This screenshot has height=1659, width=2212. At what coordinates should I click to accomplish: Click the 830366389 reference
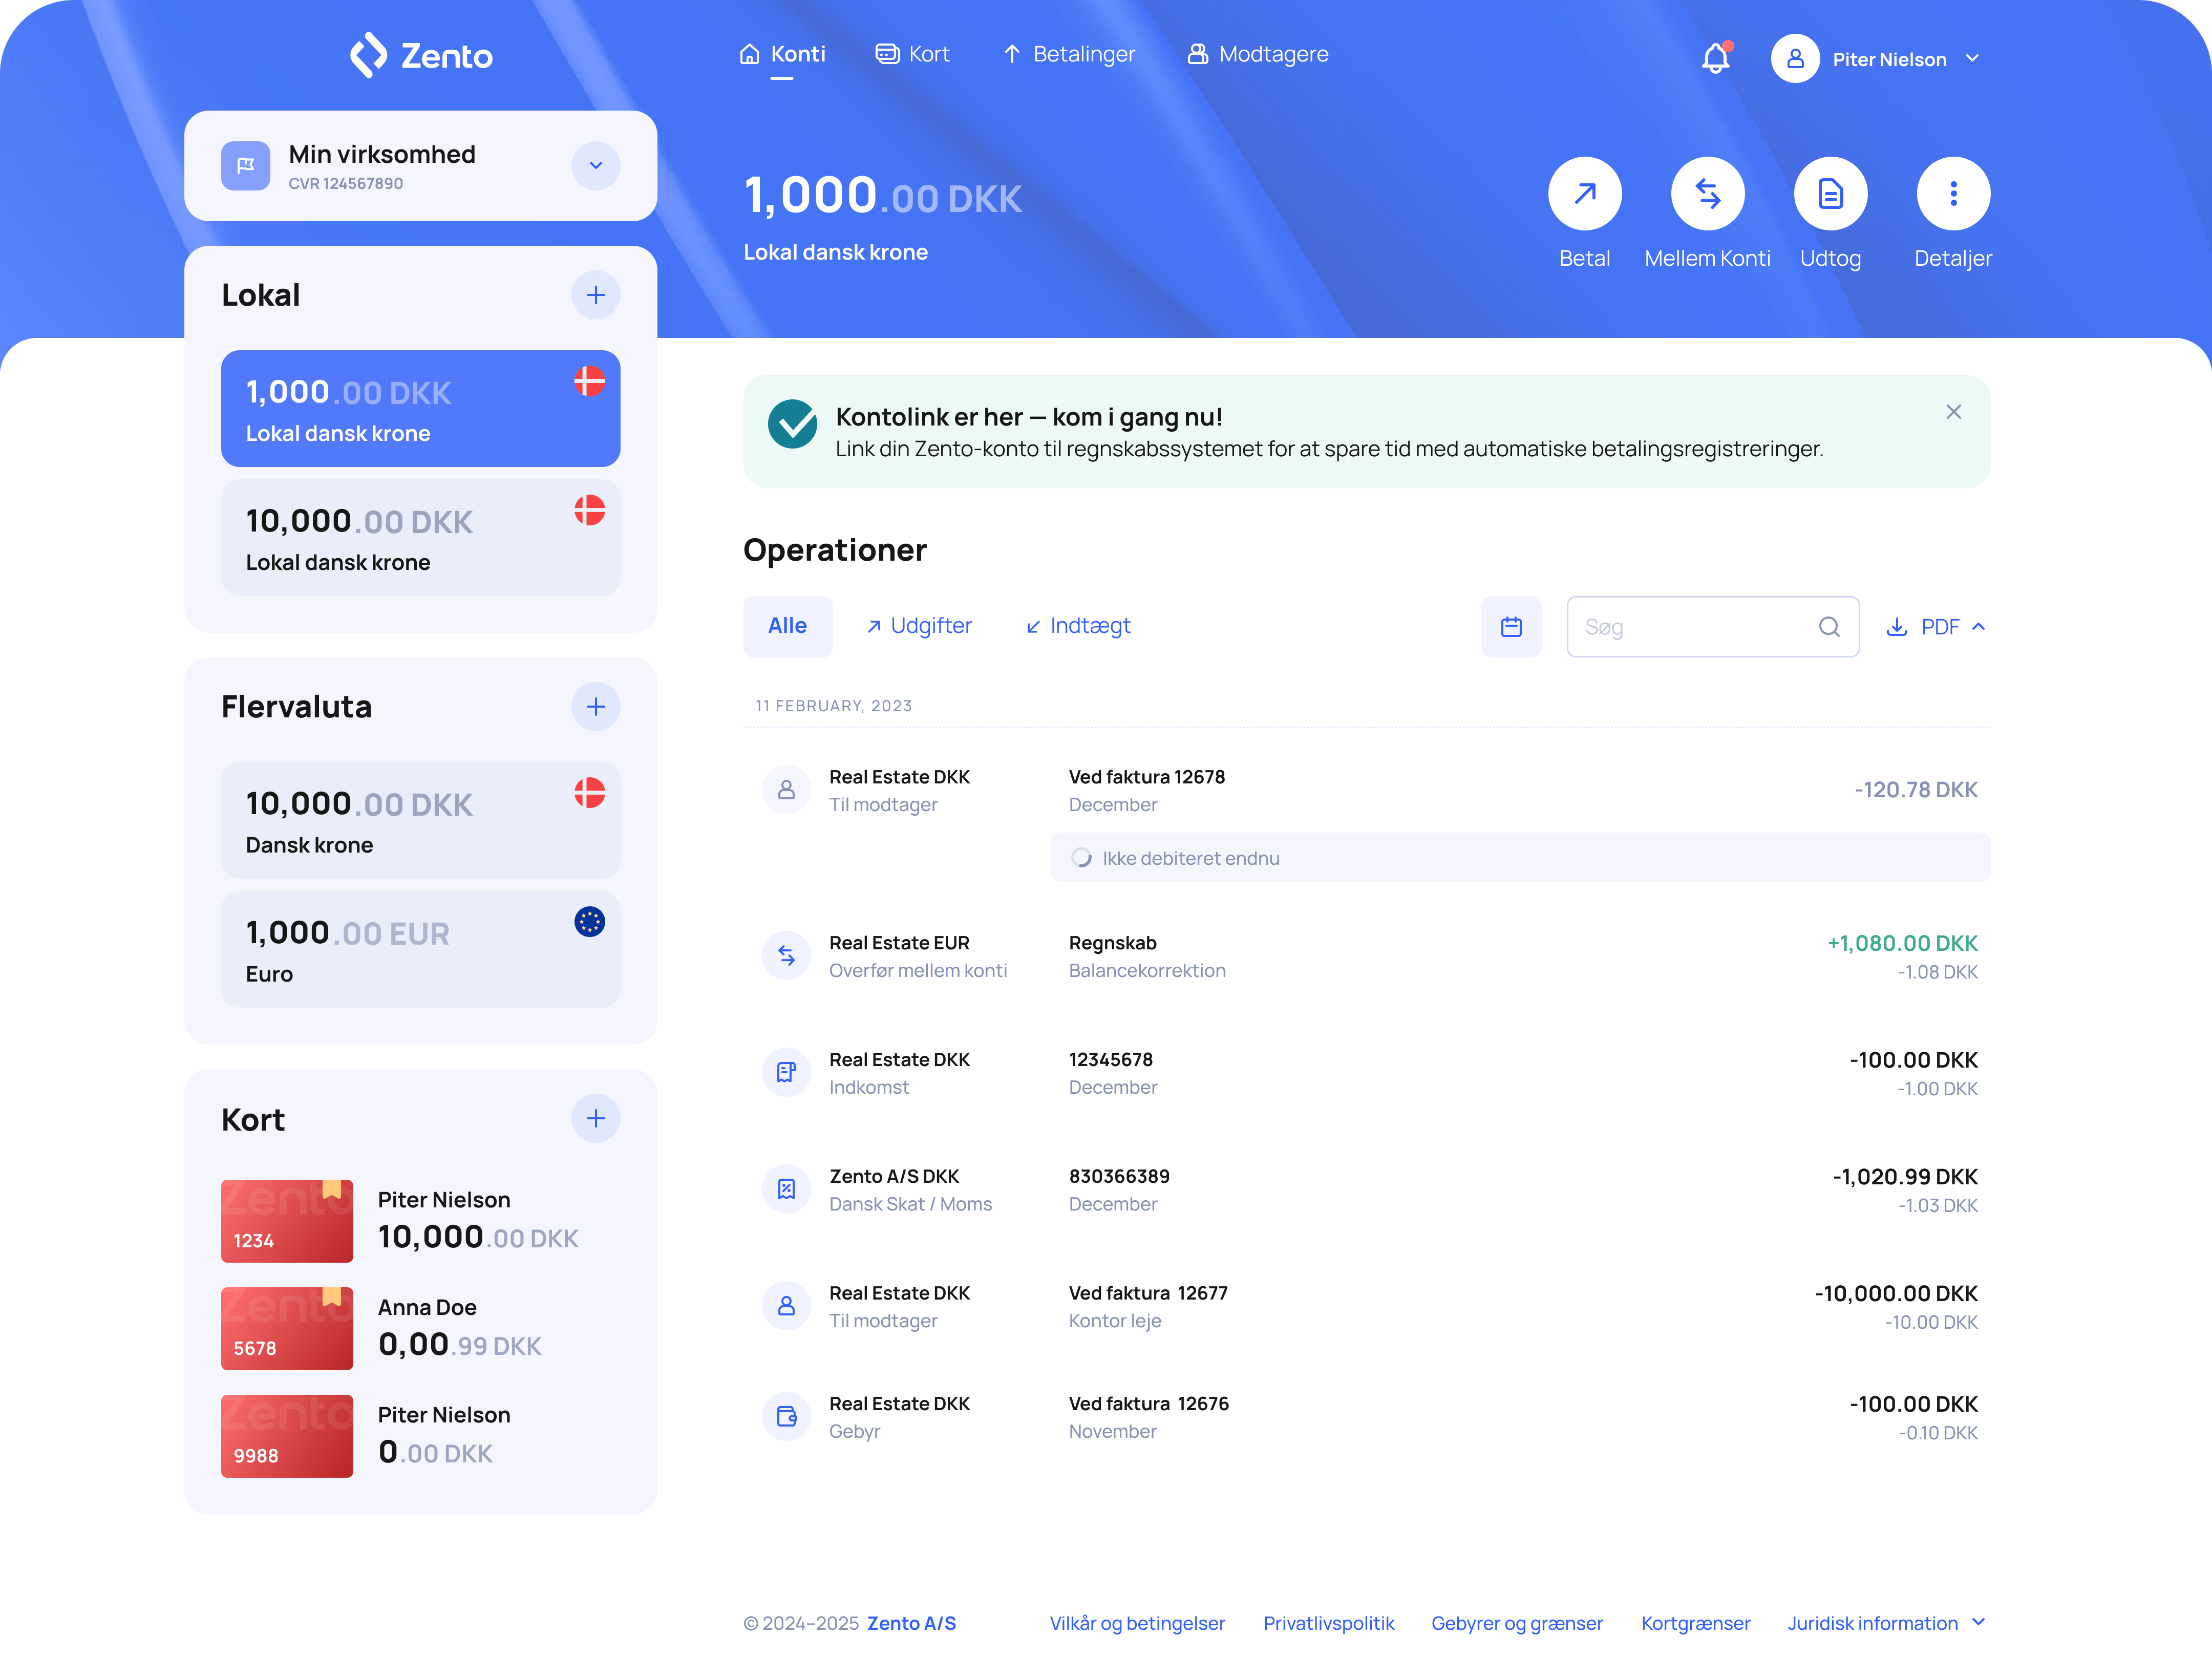pyautogui.click(x=1119, y=1176)
